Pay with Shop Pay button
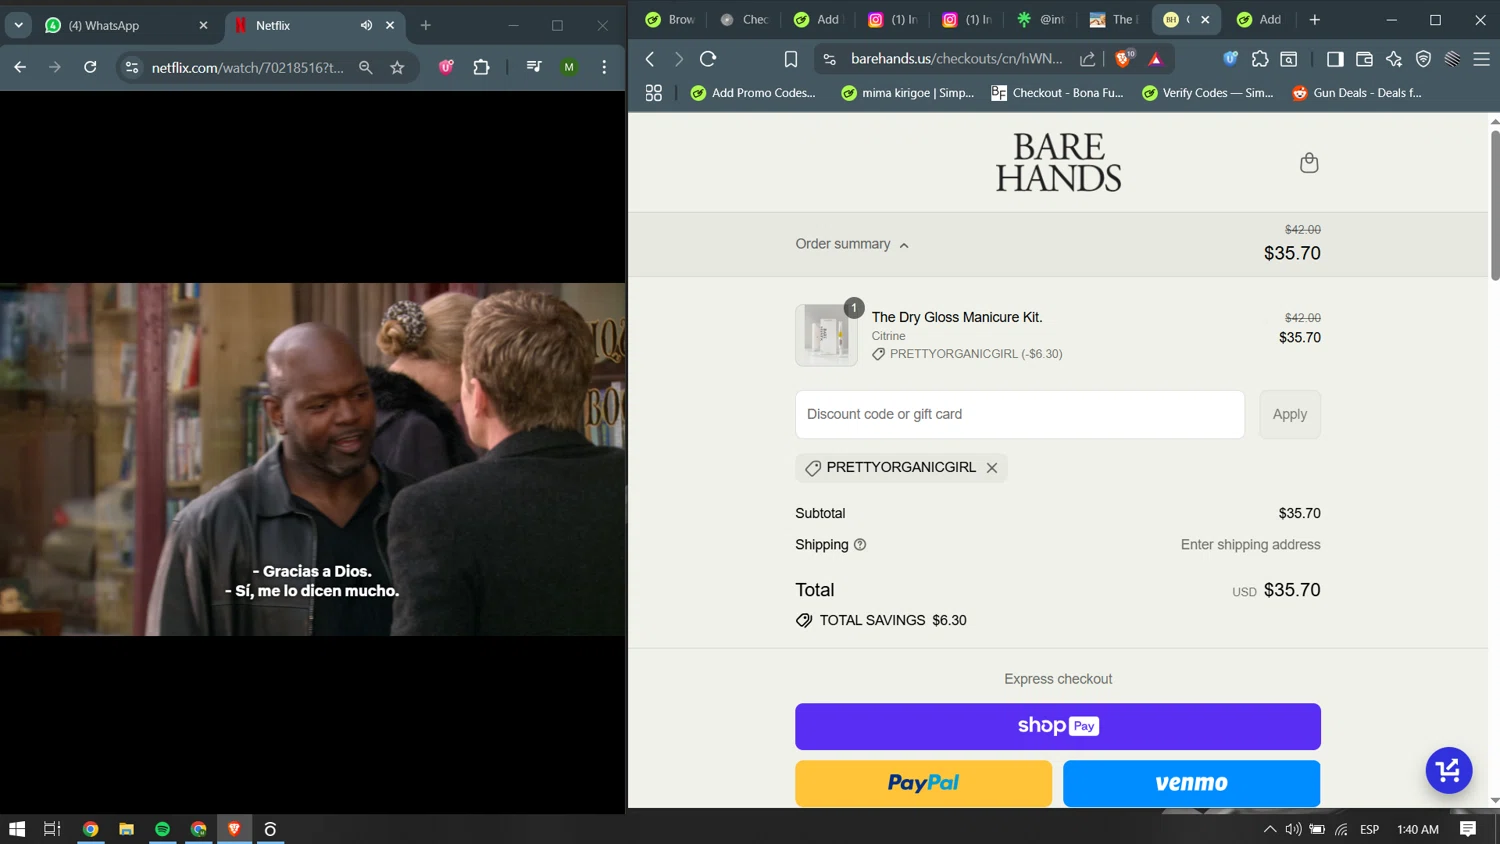1500x844 pixels. coord(1058,726)
